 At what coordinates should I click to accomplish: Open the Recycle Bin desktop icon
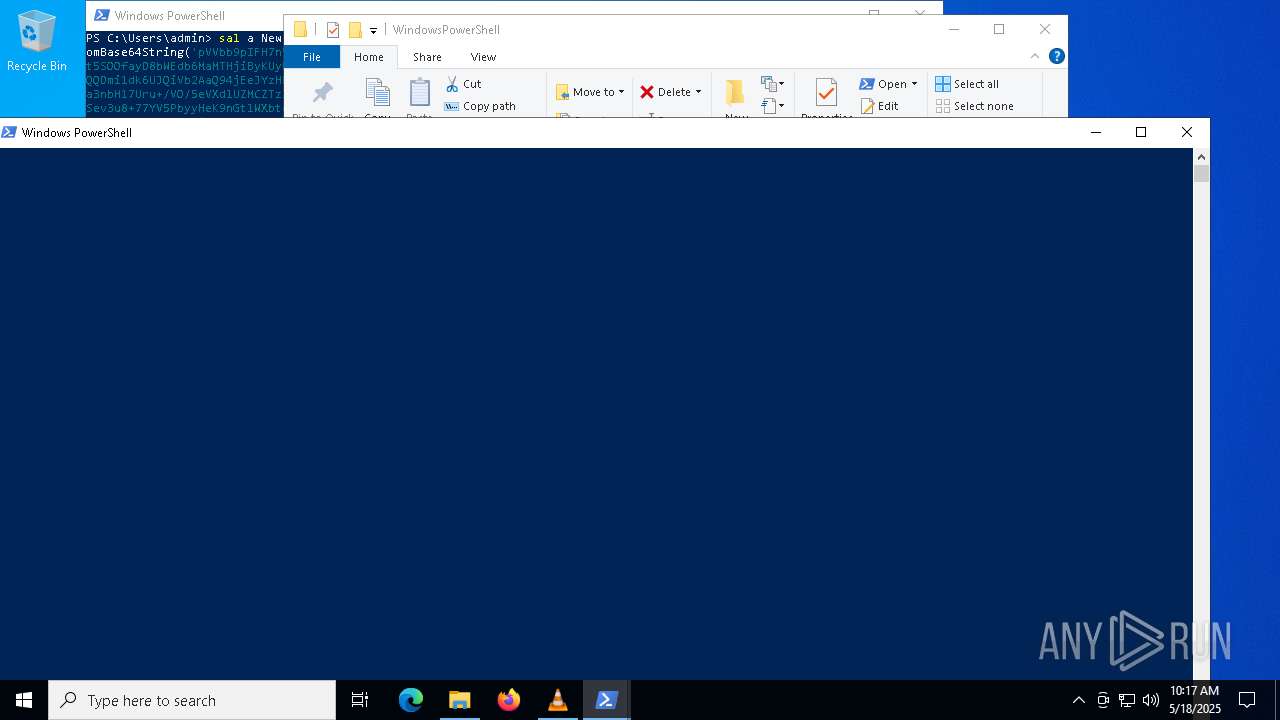[x=36, y=40]
